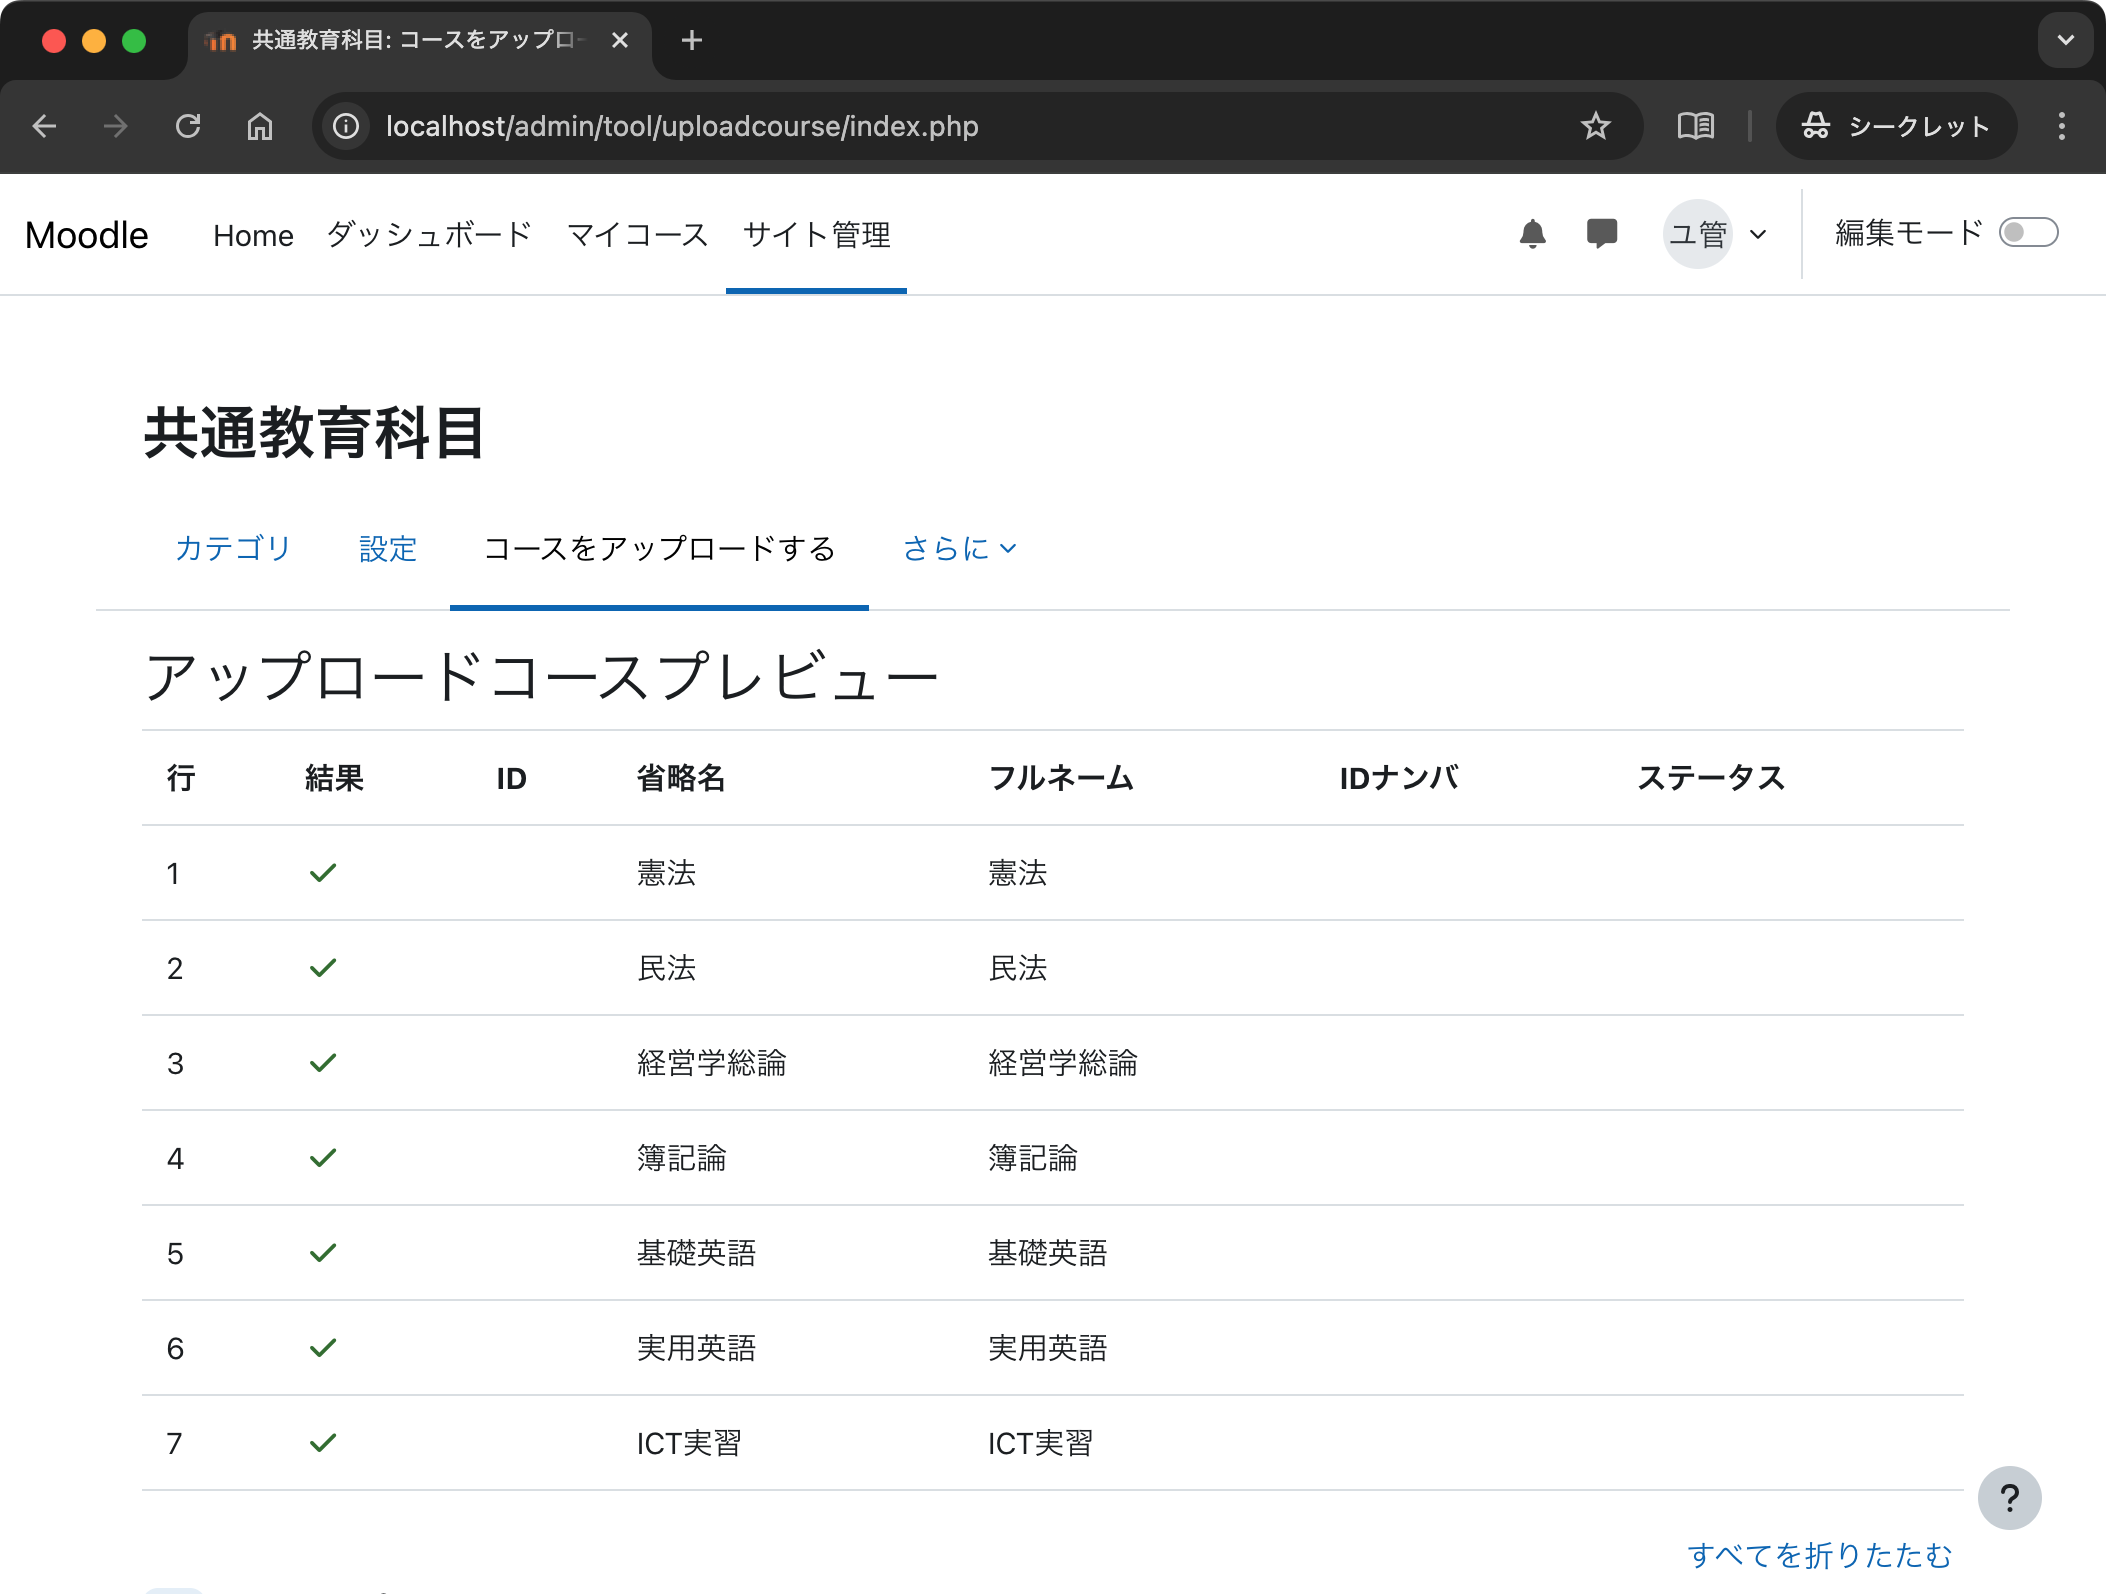Click the browser back arrow
The height and width of the screenshot is (1594, 2106).
click(x=45, y=126)
